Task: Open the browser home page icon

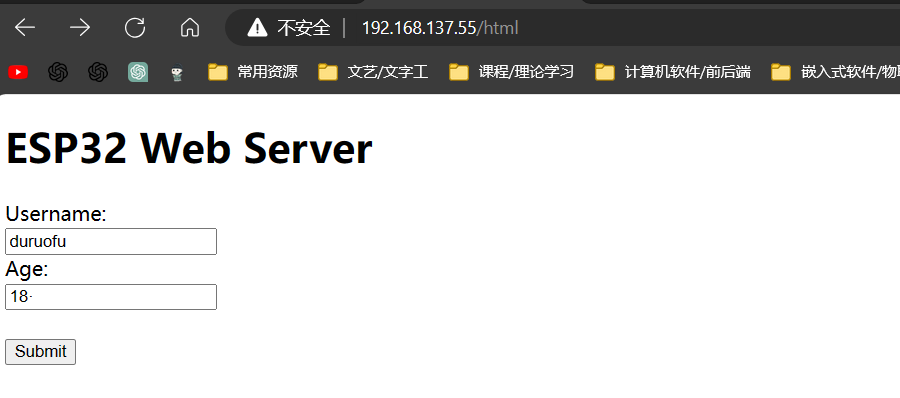Action: (190, 27)
